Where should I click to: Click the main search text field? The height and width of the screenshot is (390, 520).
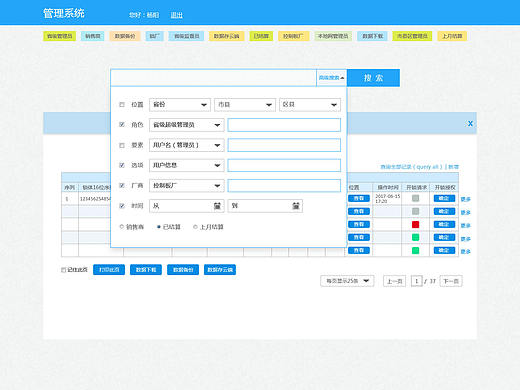213,78
